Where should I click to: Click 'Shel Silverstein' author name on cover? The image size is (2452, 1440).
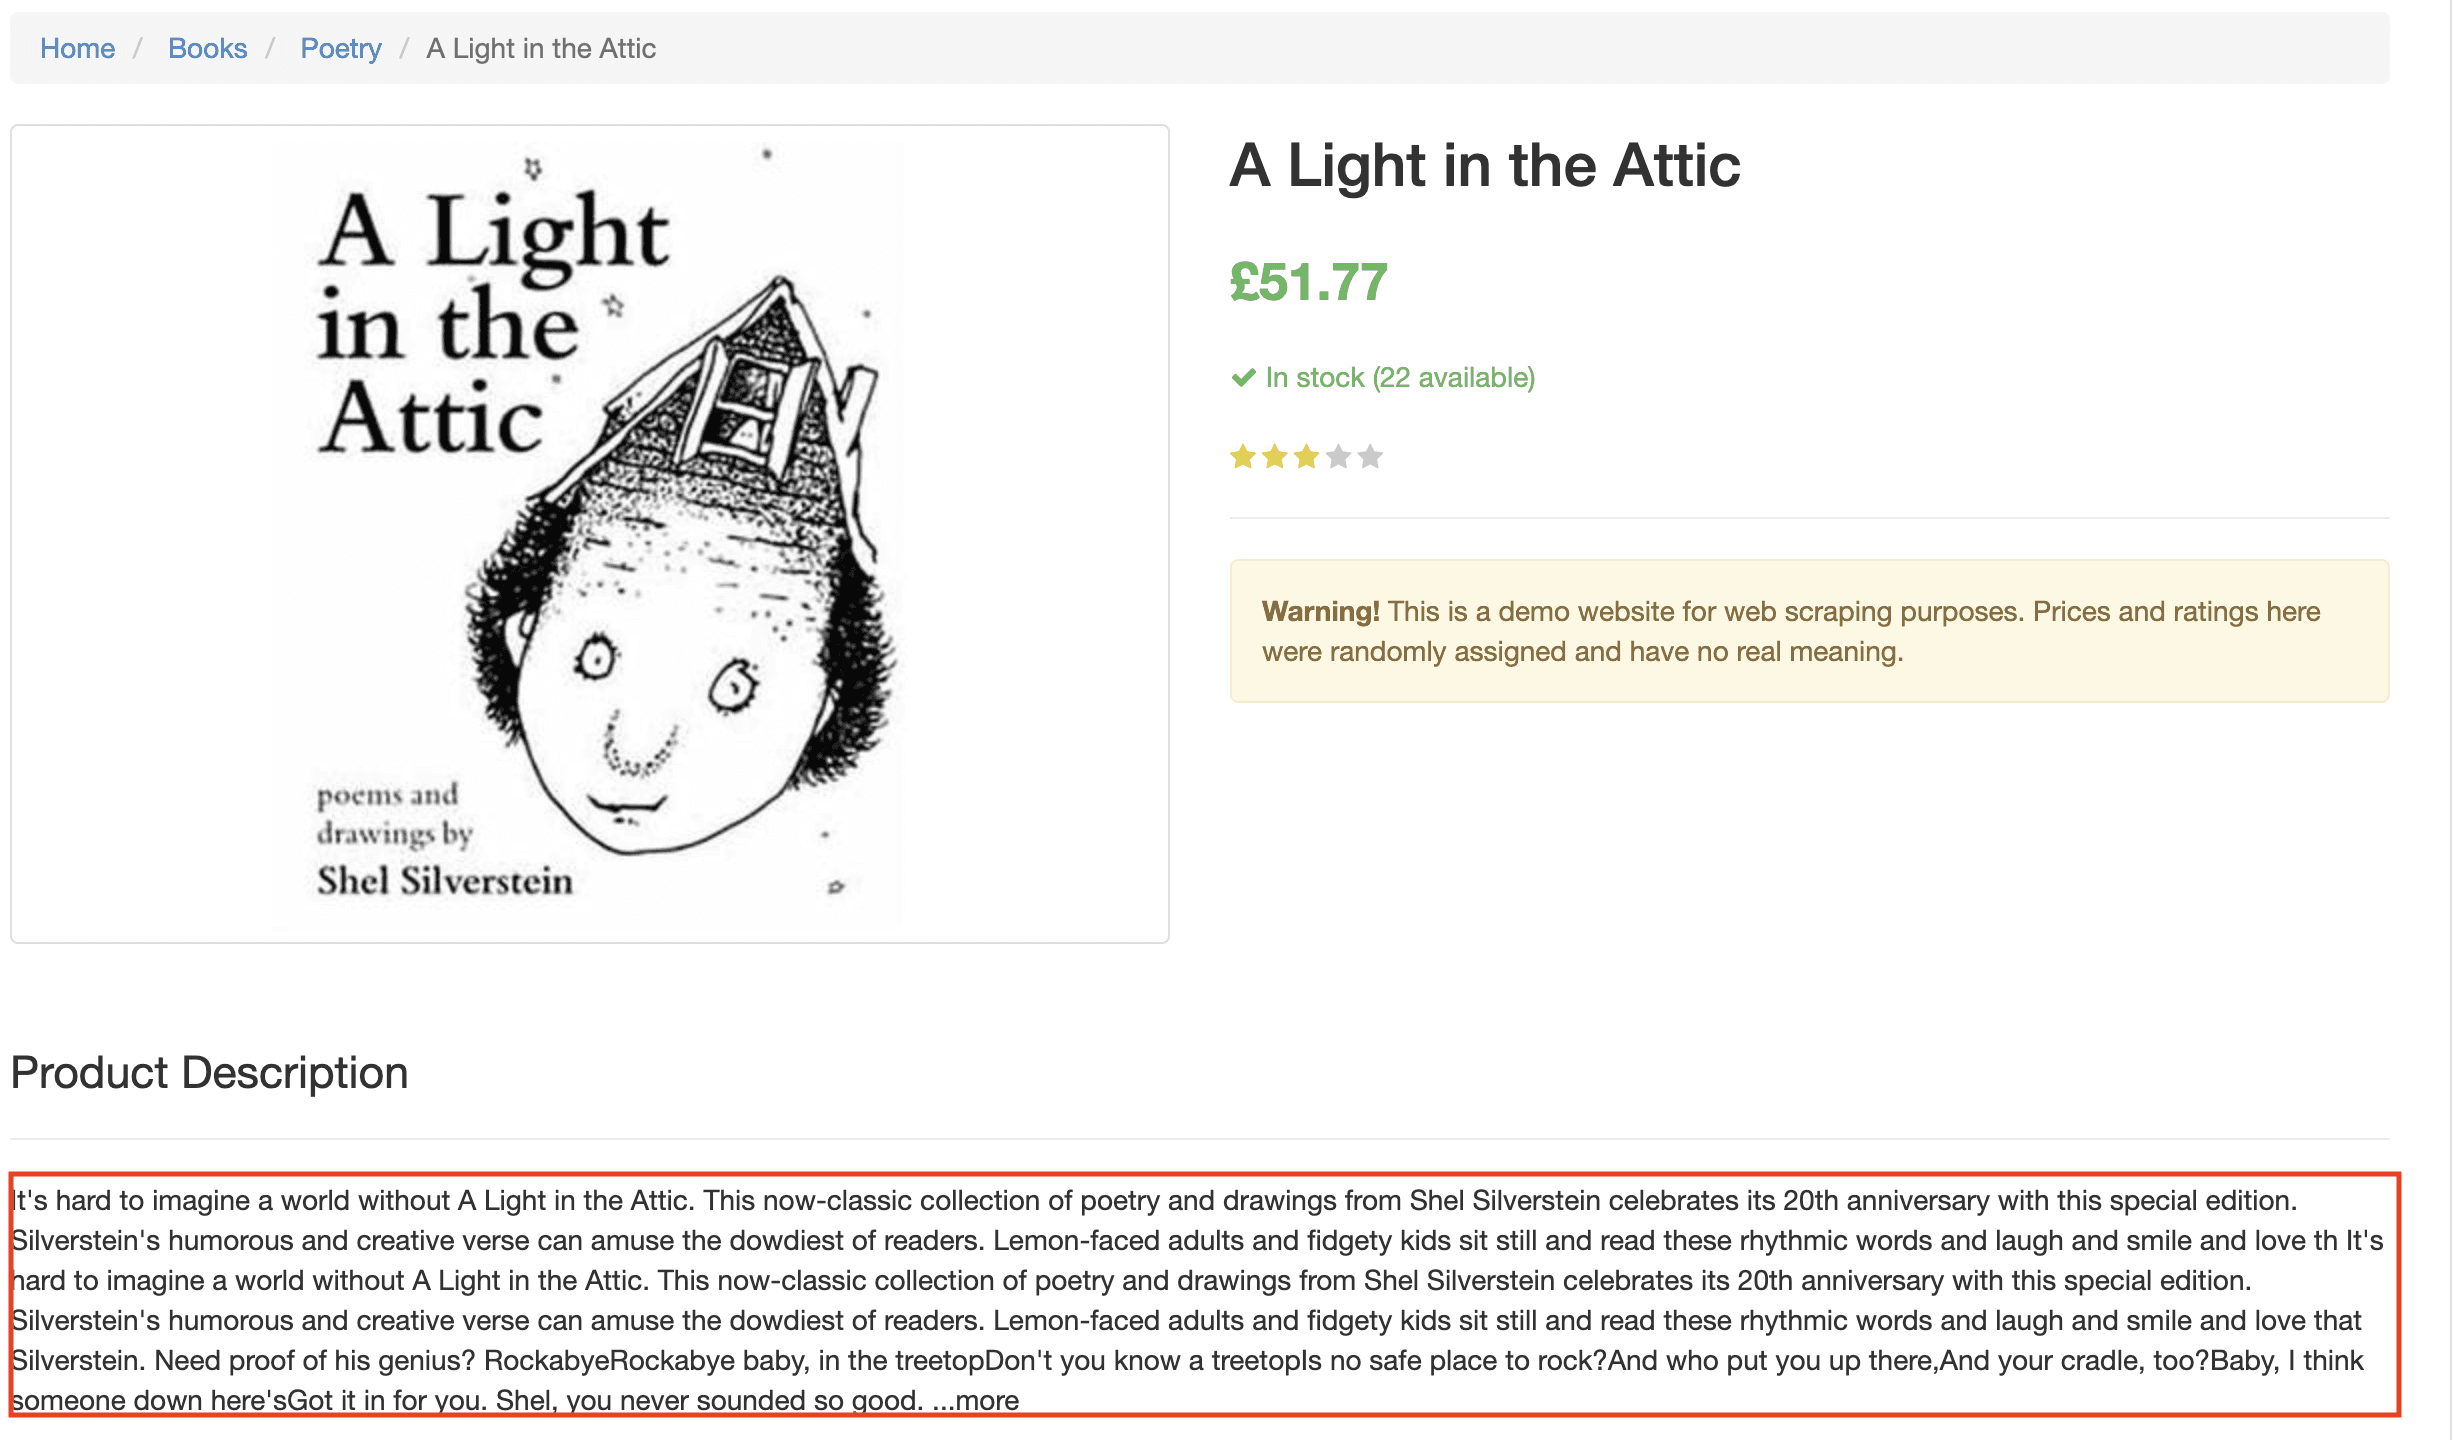445,881
